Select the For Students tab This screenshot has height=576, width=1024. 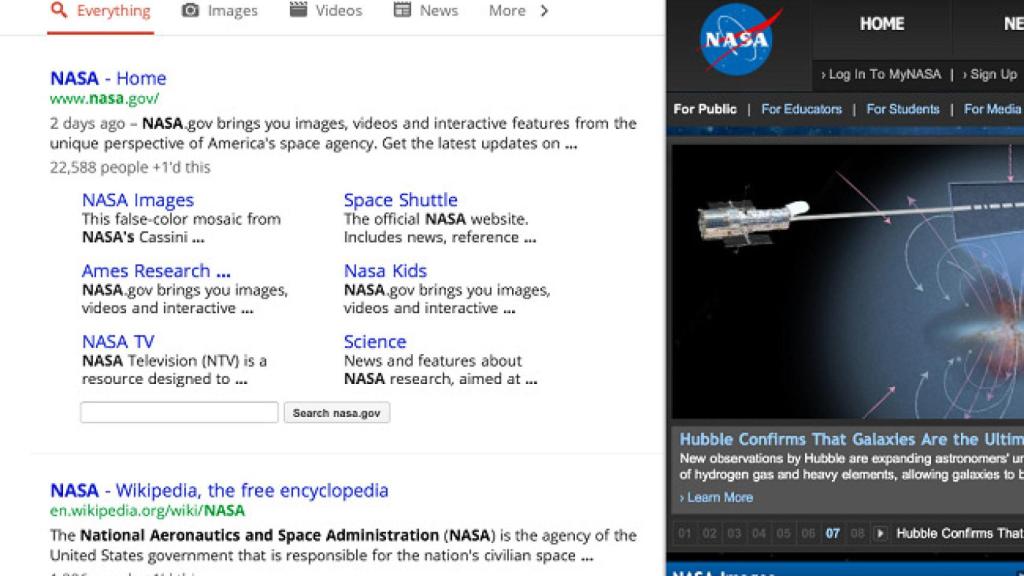tap(902, 109)
